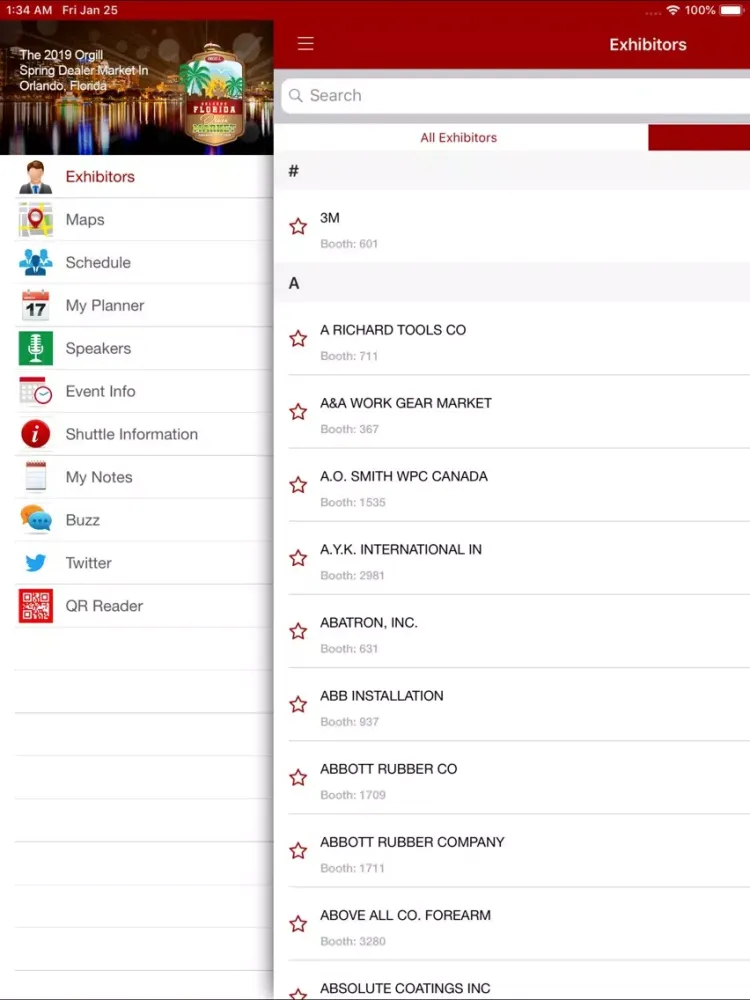The image size is (750, 1000).
Task: Tap Booth: 1711 text
Action: [352, 868]
